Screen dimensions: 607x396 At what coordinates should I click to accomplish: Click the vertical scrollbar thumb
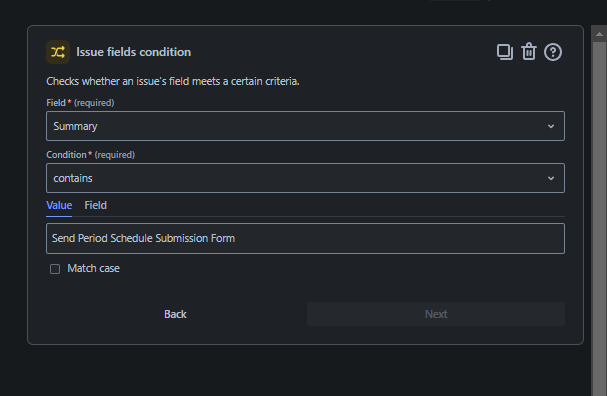pyautogui.click(x=599, y=219)
